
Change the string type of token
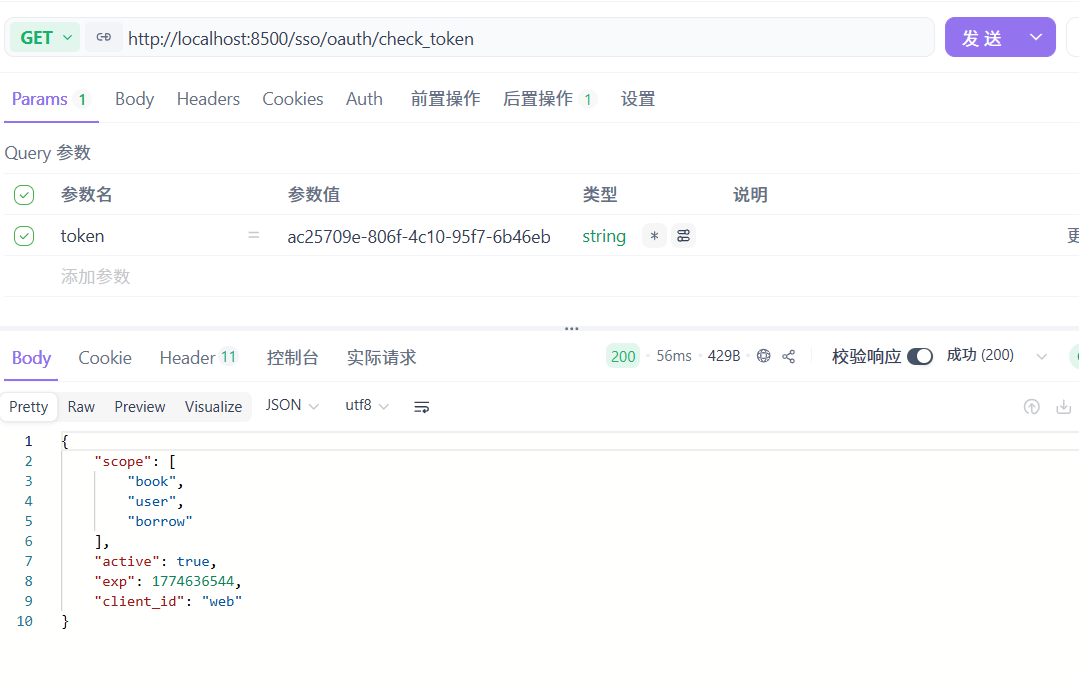(603, 236)
